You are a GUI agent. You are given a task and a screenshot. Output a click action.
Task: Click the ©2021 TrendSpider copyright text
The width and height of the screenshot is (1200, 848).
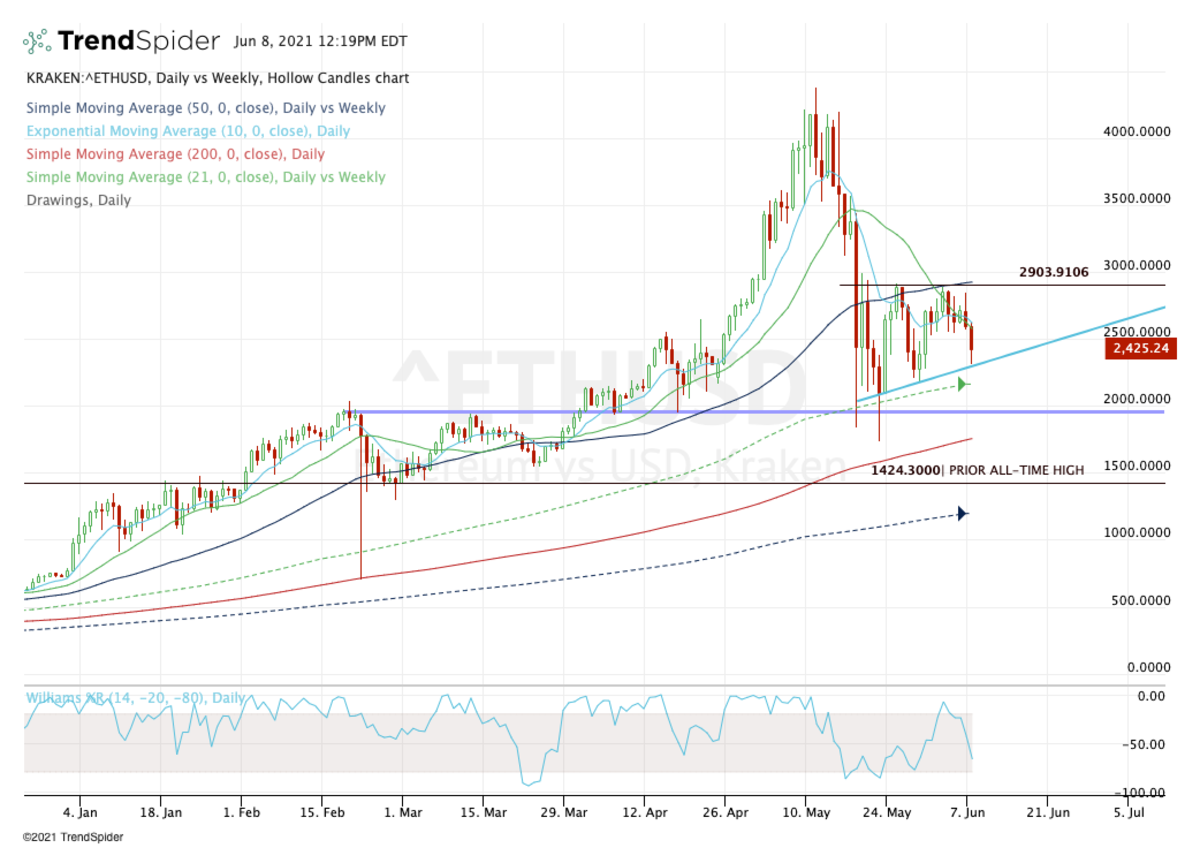(67, 836)
